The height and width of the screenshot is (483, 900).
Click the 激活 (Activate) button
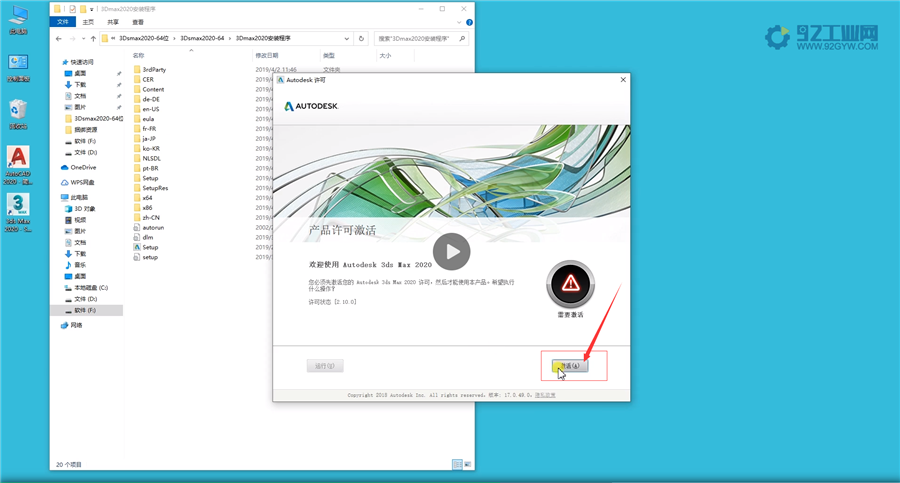[570, 366]
